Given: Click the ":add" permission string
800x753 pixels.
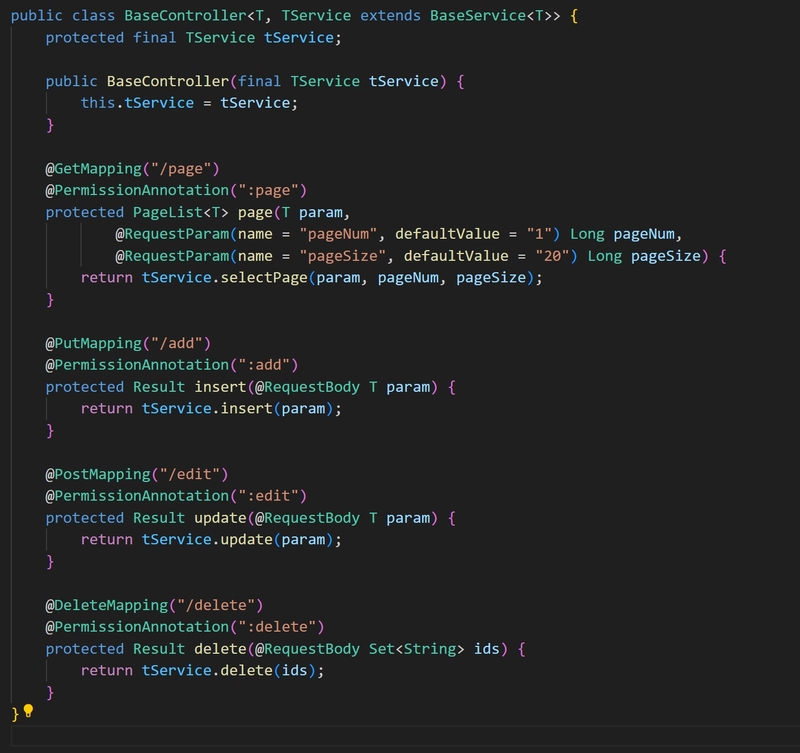Looking at the screenshot, I should (264, 365).
